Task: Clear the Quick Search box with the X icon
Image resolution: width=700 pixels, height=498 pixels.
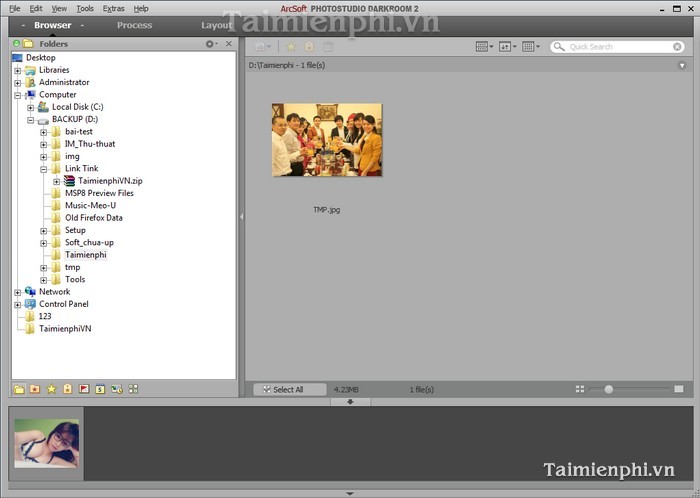Action: [677, 47]
